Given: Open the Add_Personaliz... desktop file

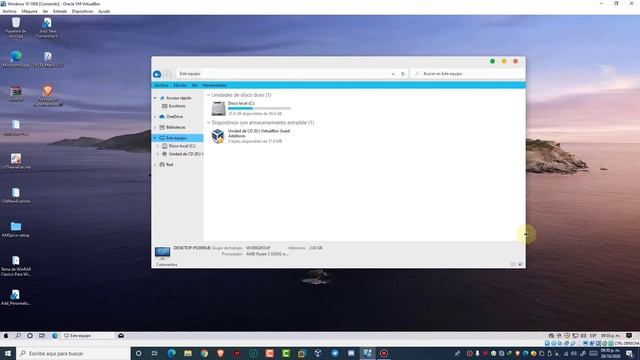Looking at the screenshot, I should click(x=16, y=298).
